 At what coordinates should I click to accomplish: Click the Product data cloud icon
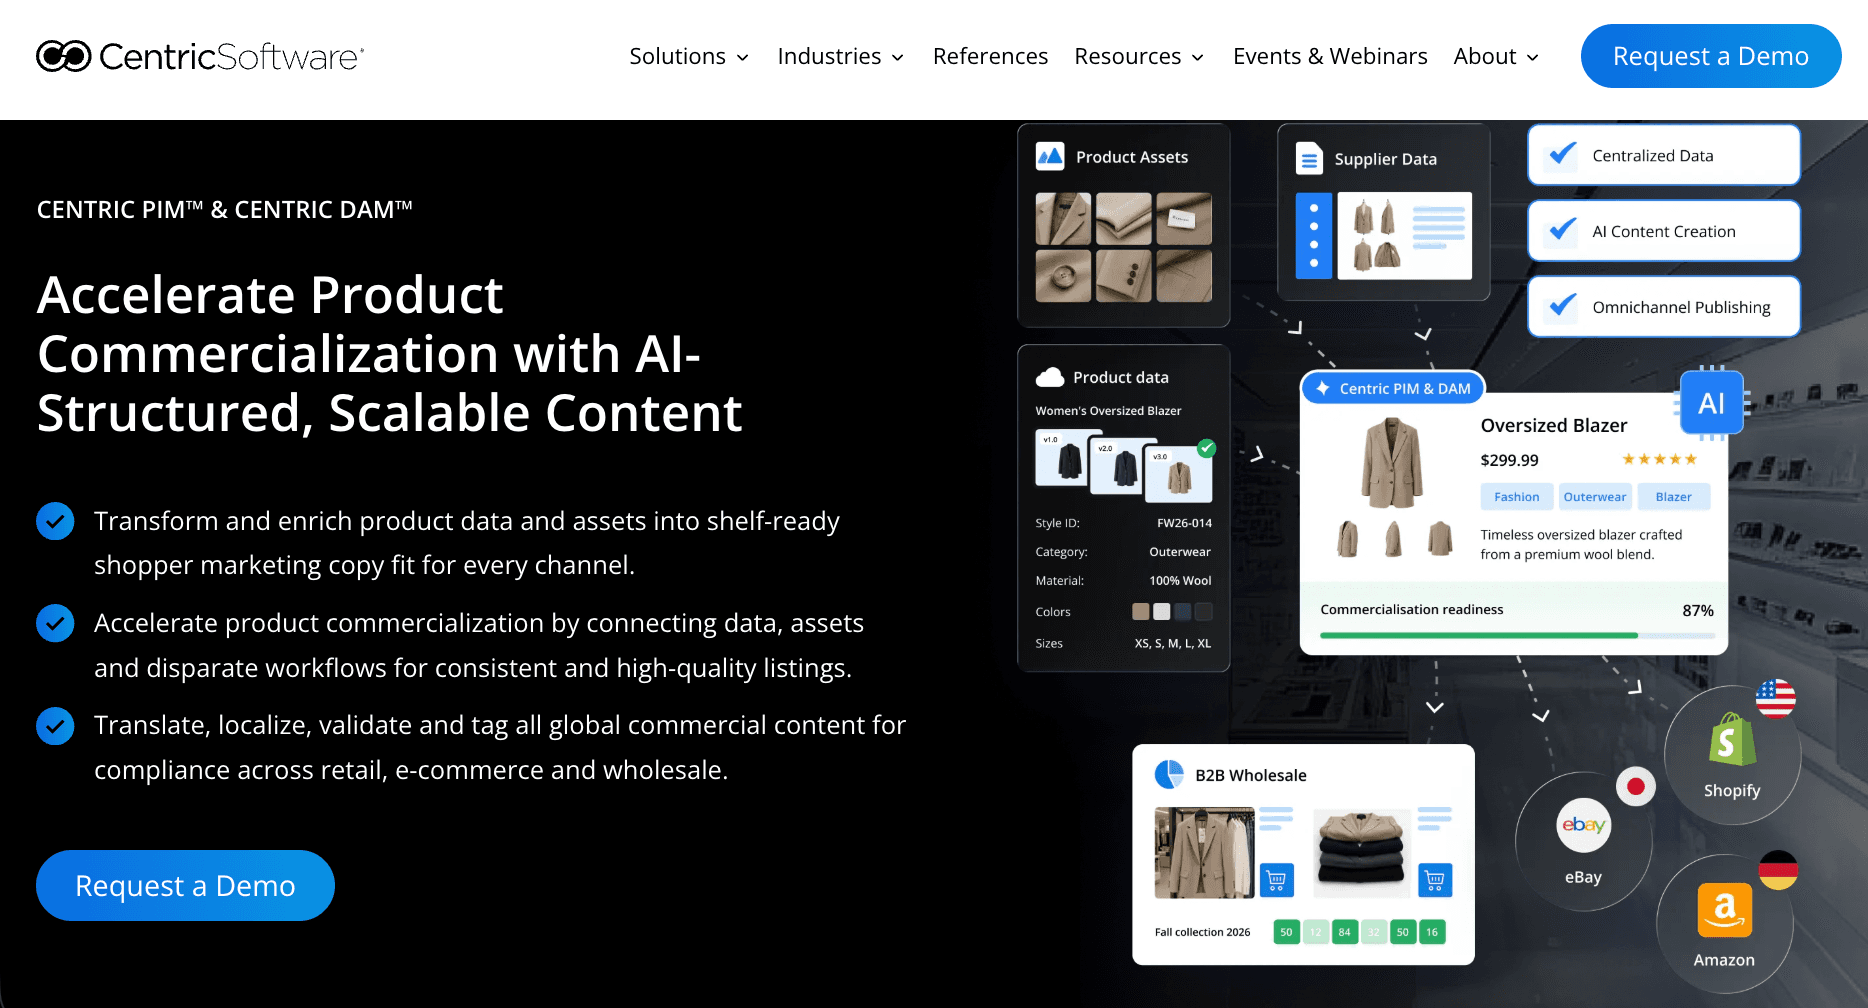[x=1050, y=377]
